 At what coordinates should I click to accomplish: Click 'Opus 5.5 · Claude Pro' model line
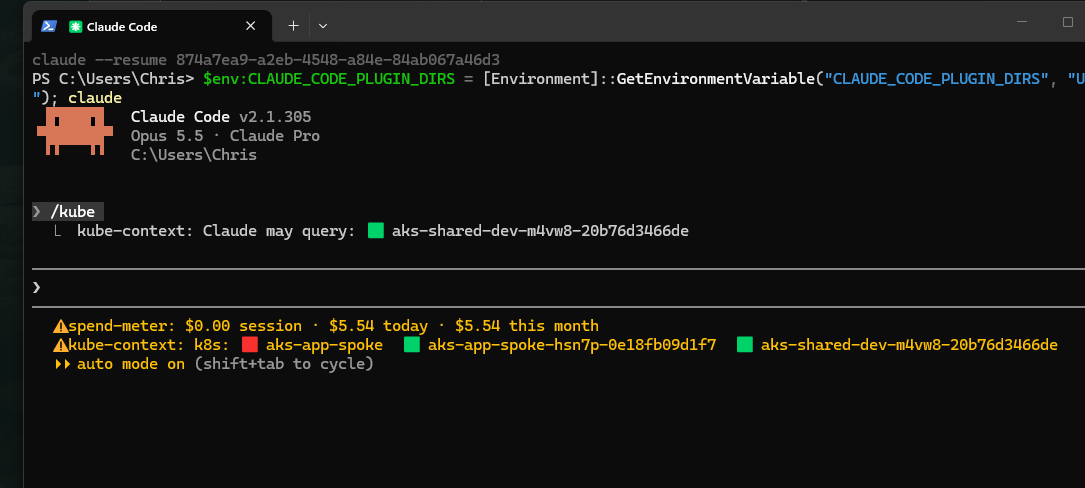226,136
